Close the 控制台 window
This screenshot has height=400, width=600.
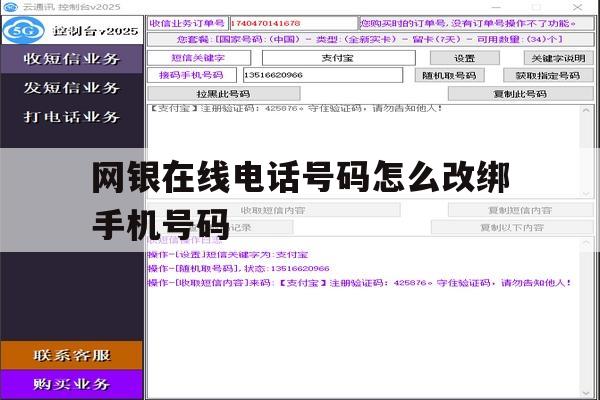pos(577,7)
